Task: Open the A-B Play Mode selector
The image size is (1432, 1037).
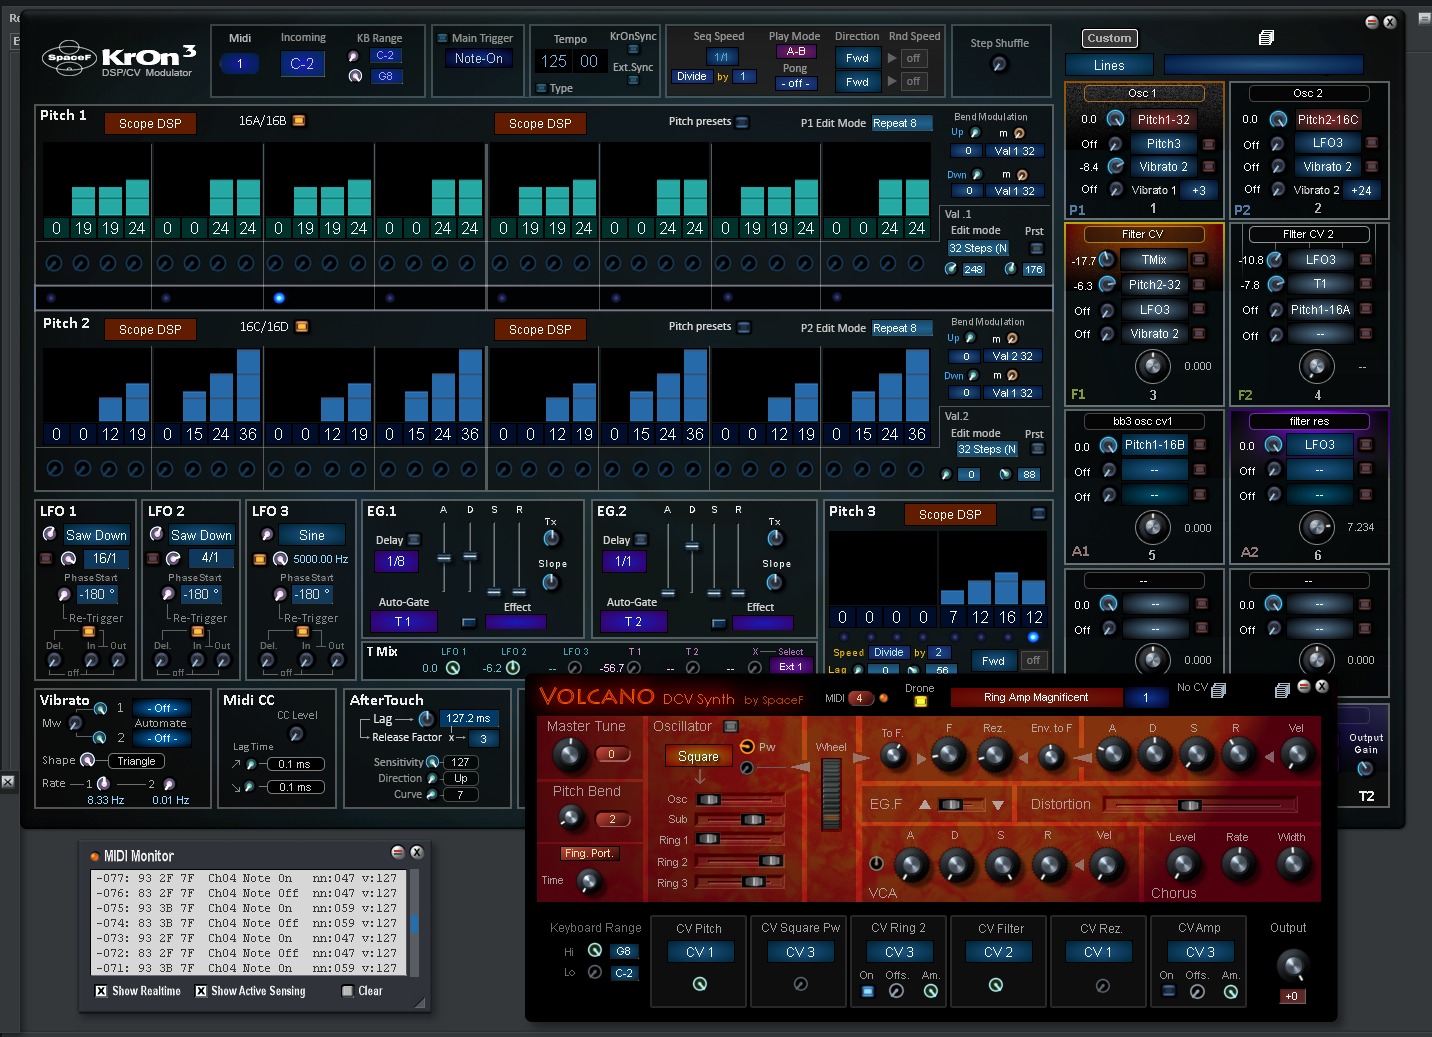Action: coord(796,52)
